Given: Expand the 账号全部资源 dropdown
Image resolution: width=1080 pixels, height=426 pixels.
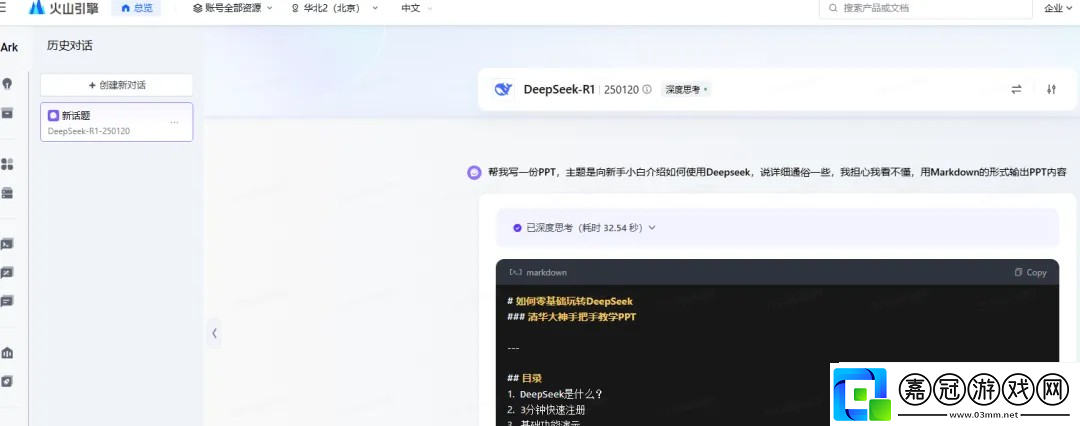Looking at the screenshot, I should 233,8.
